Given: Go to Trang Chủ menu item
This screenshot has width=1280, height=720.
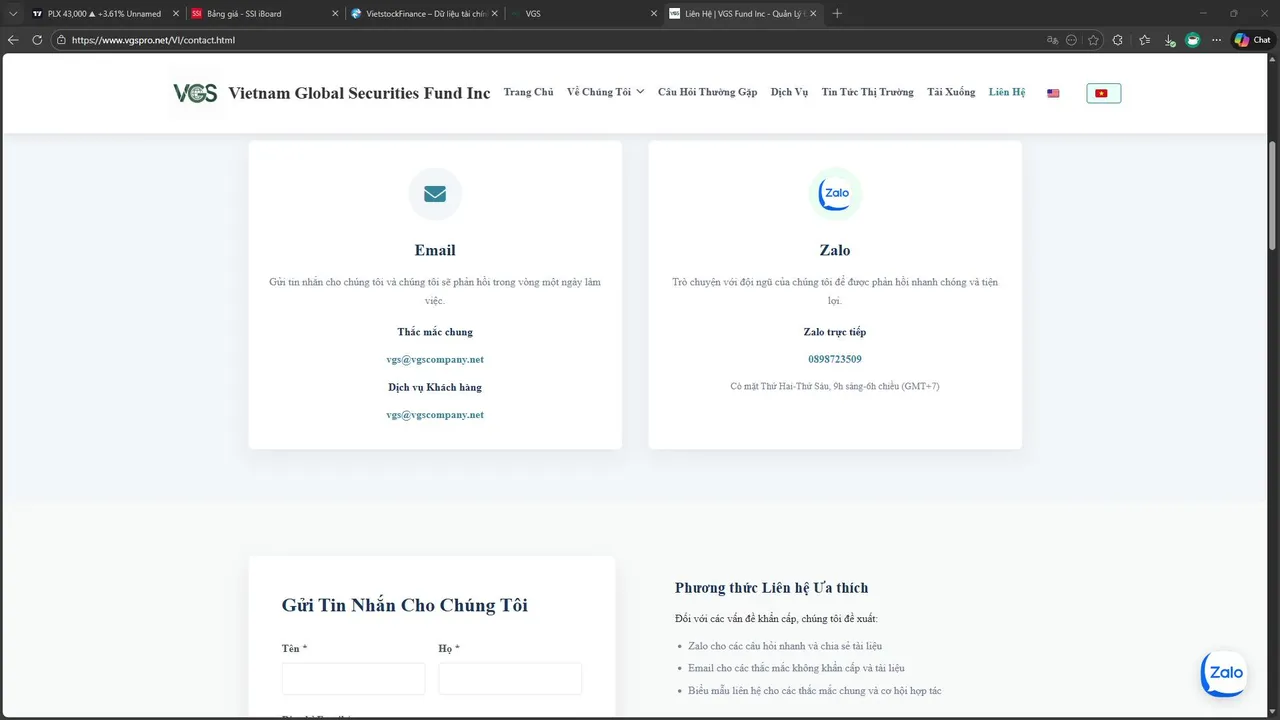Looking at the screenshot, I should click(x=528, y=92).
